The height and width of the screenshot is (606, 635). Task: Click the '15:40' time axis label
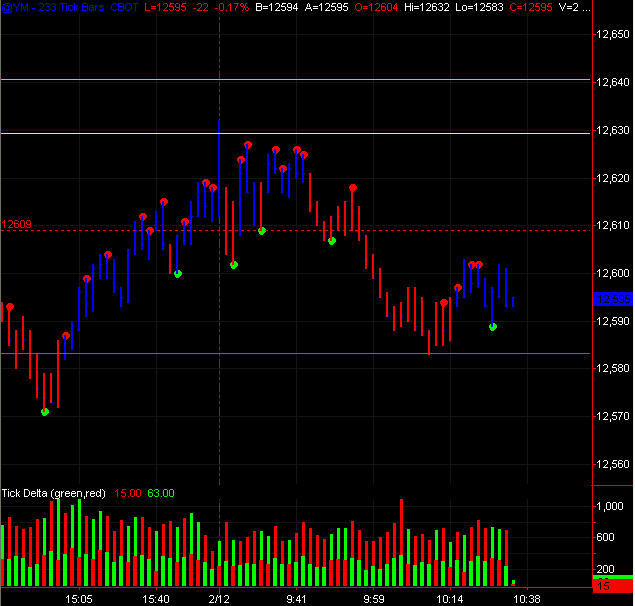tap(156, 599)
